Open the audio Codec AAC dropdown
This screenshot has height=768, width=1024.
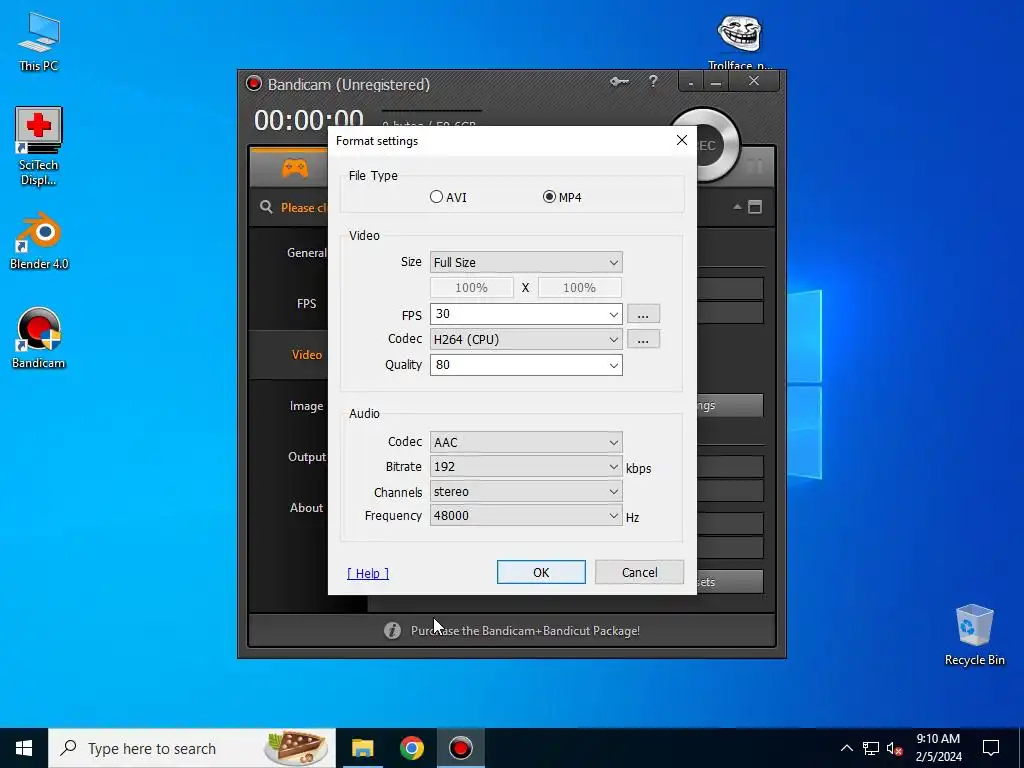pyautogui.click(x=526, y=442)
